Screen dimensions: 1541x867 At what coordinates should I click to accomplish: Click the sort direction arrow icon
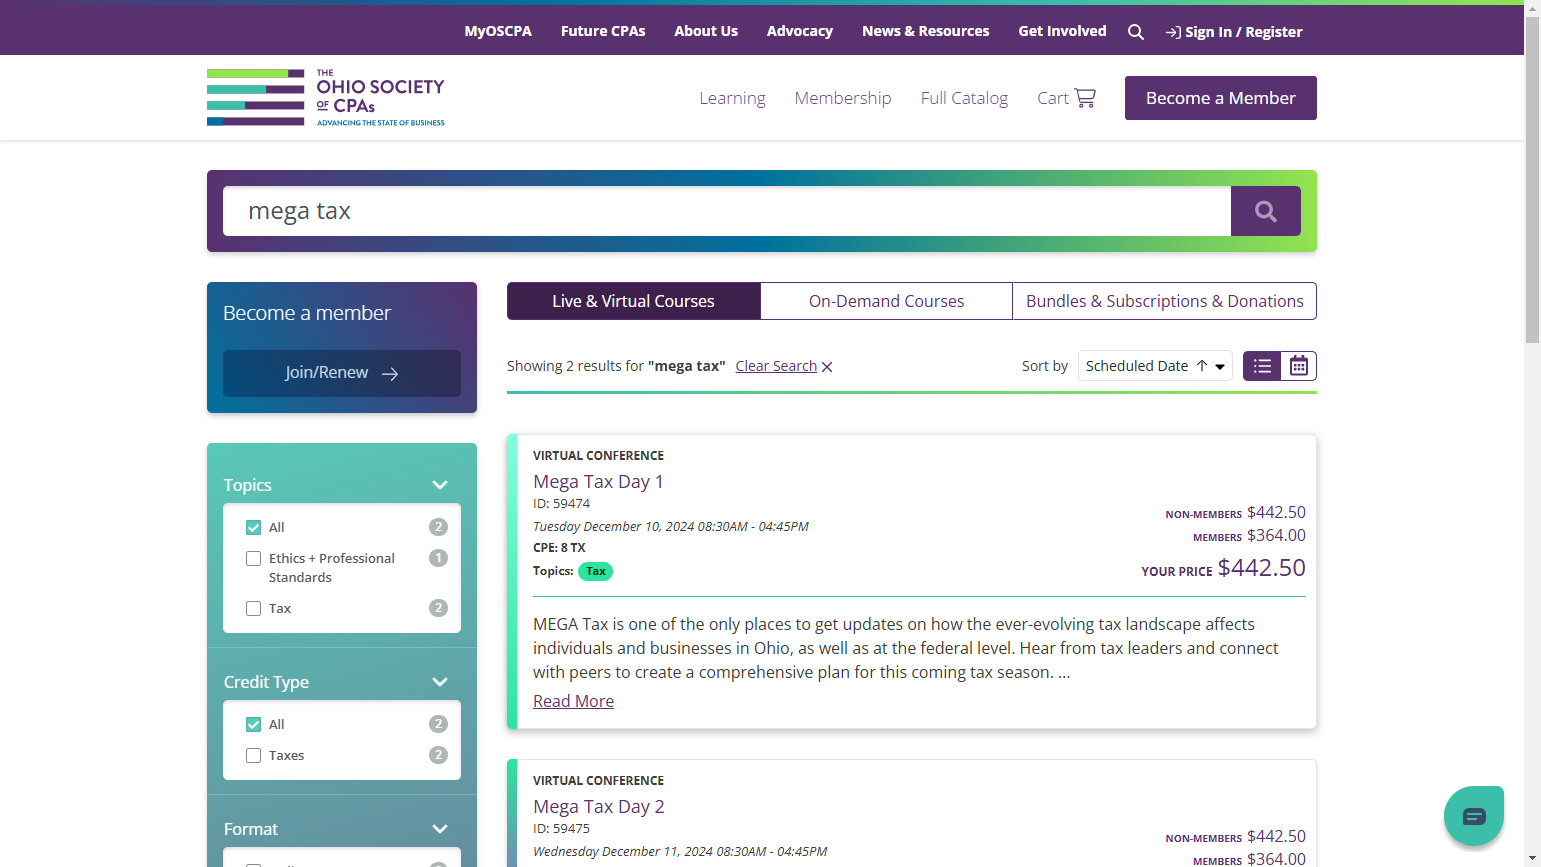pos(1202,366)
